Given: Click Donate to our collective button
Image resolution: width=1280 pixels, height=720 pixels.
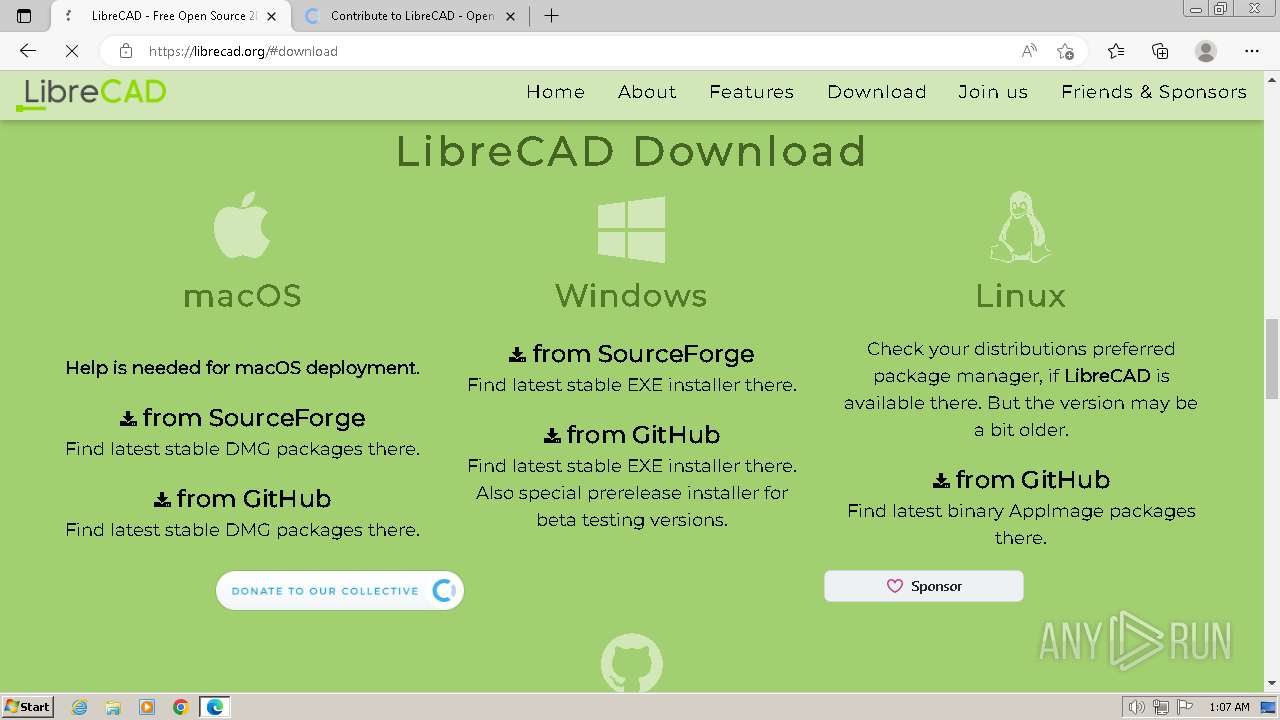Looking at the screenshot, I should click(x=340, y=591).
